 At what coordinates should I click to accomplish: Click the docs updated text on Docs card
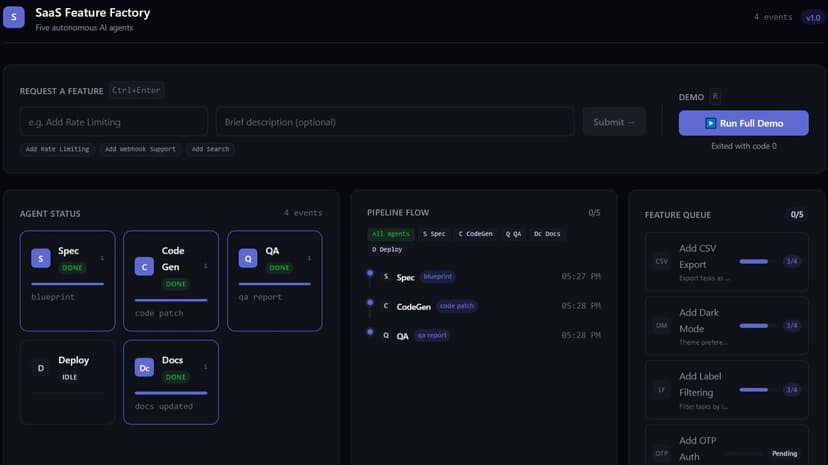[164, 406]
